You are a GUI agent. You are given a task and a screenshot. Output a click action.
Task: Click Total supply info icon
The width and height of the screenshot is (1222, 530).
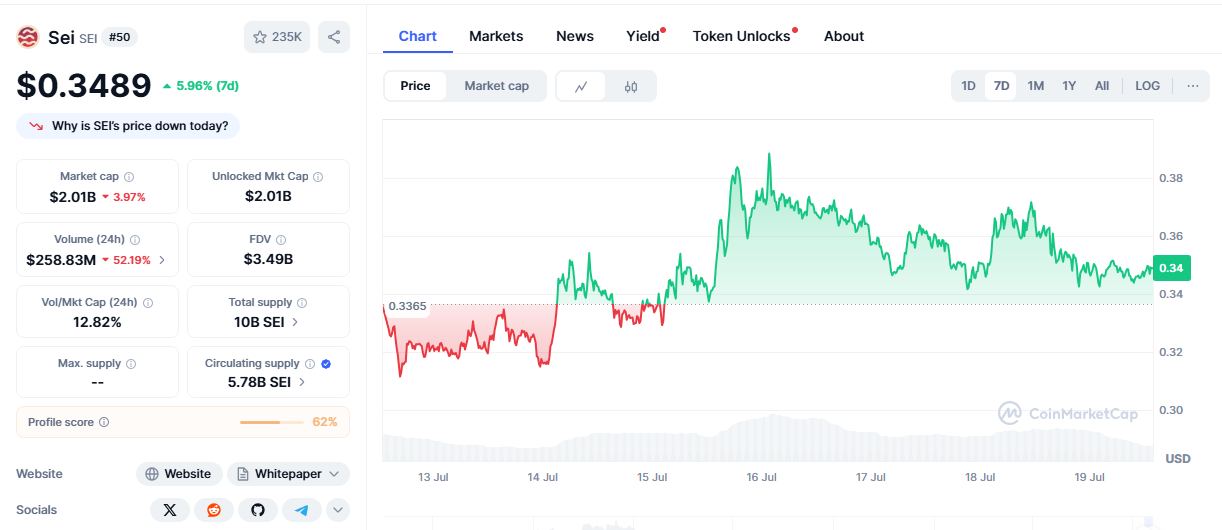point(302,303)
